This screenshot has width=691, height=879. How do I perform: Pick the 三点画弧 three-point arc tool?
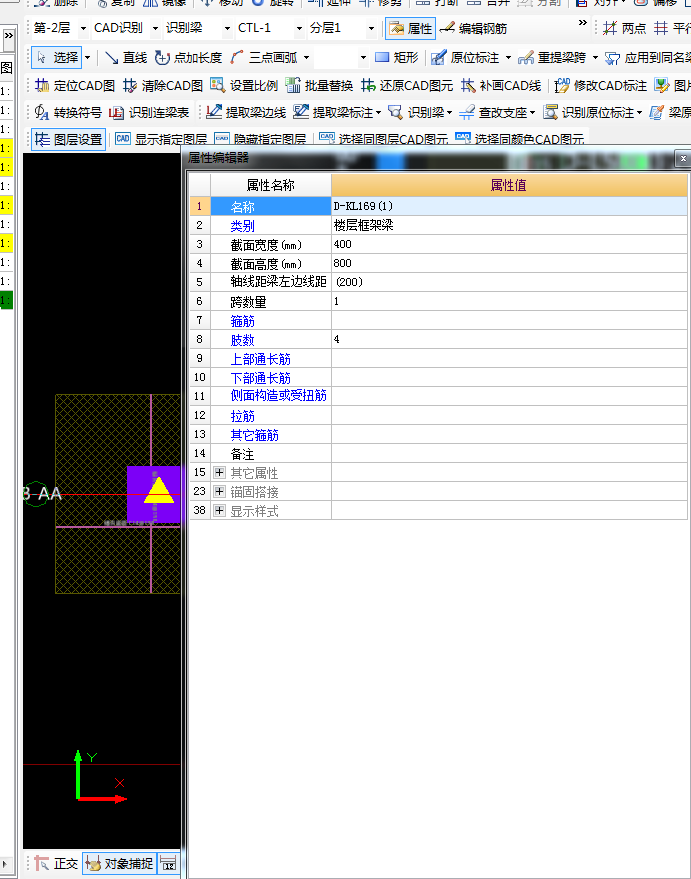[264, 57]
